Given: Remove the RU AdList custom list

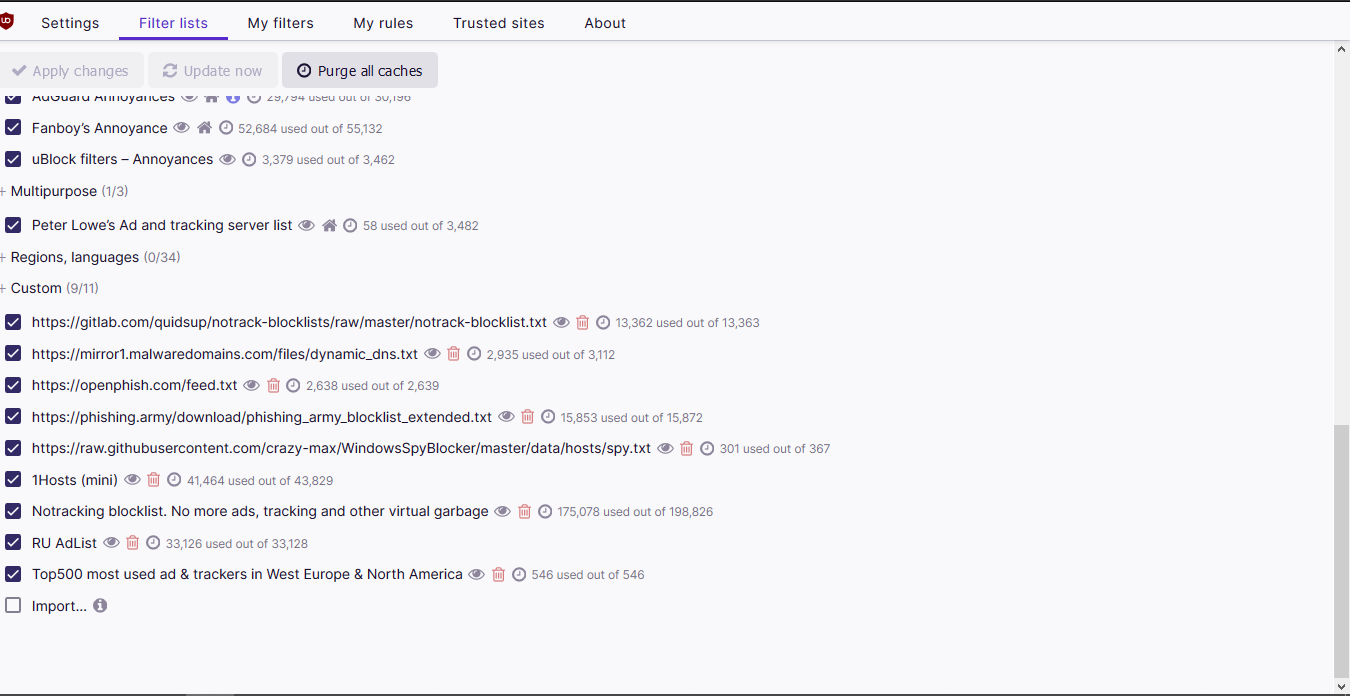Looking at the screenshot, I should tap(132, 543).
